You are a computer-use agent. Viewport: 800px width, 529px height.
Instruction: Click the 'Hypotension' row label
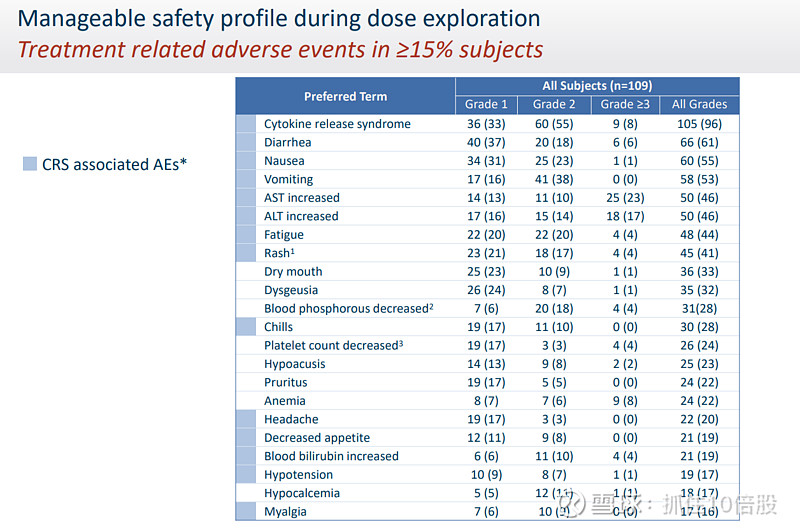[x=298, y=474]
